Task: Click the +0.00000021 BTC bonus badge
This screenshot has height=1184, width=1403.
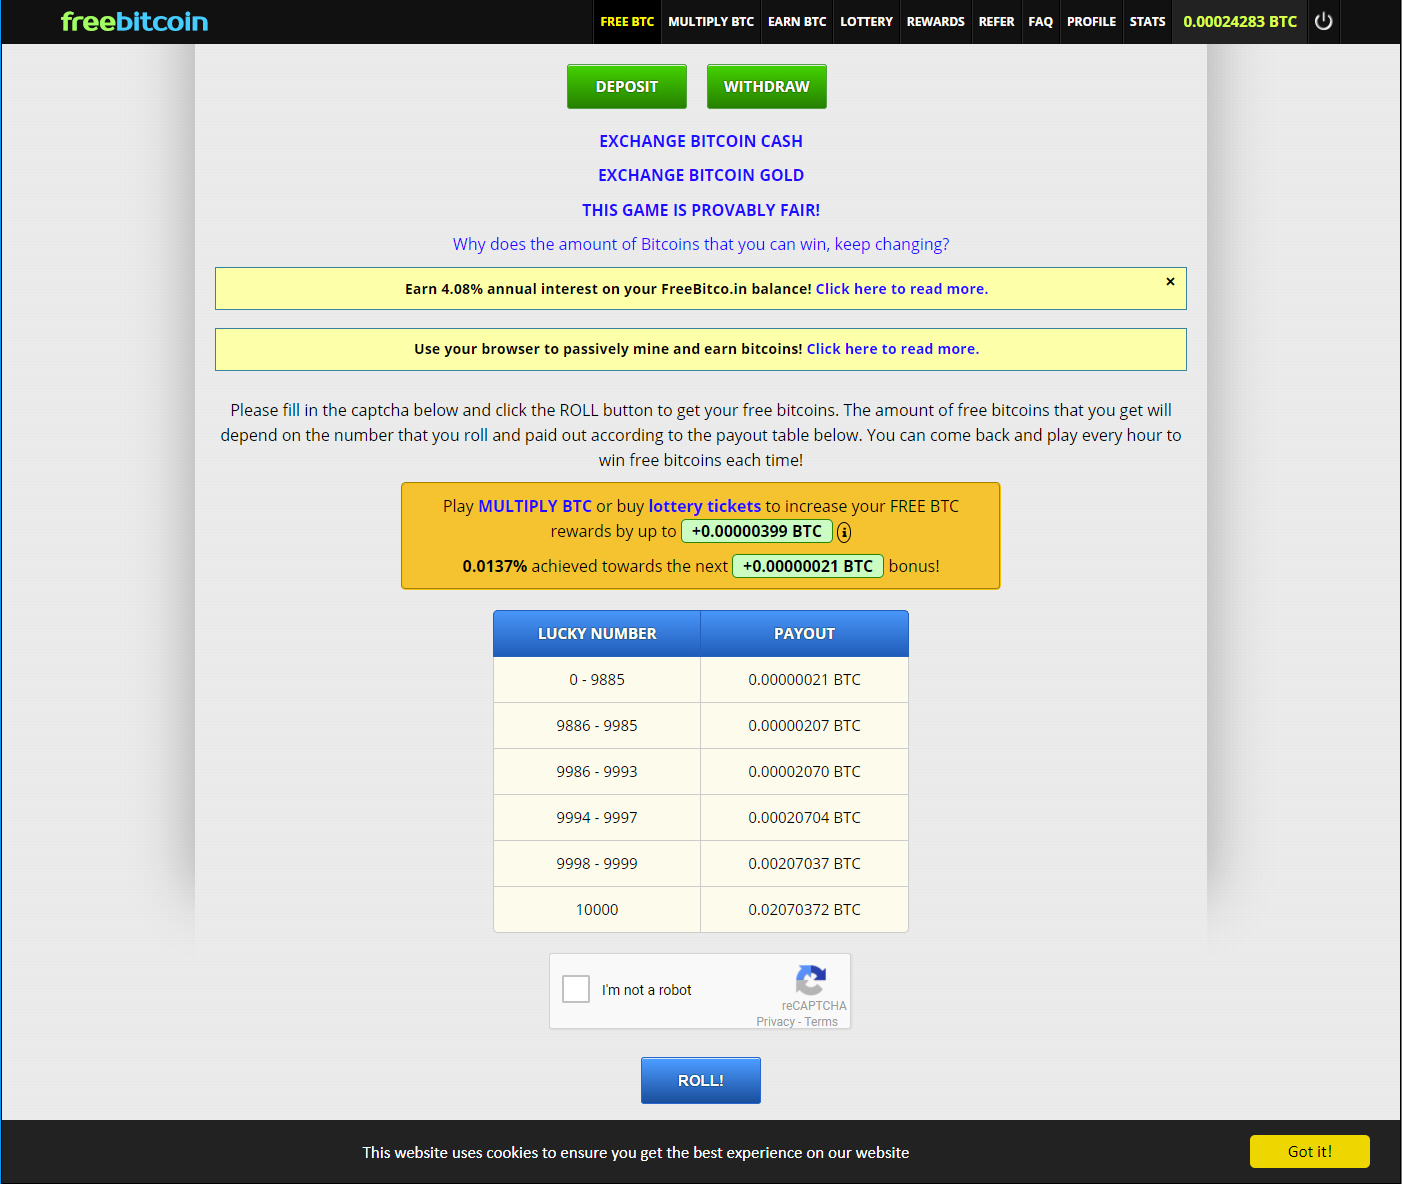Action: click(808, 566)
